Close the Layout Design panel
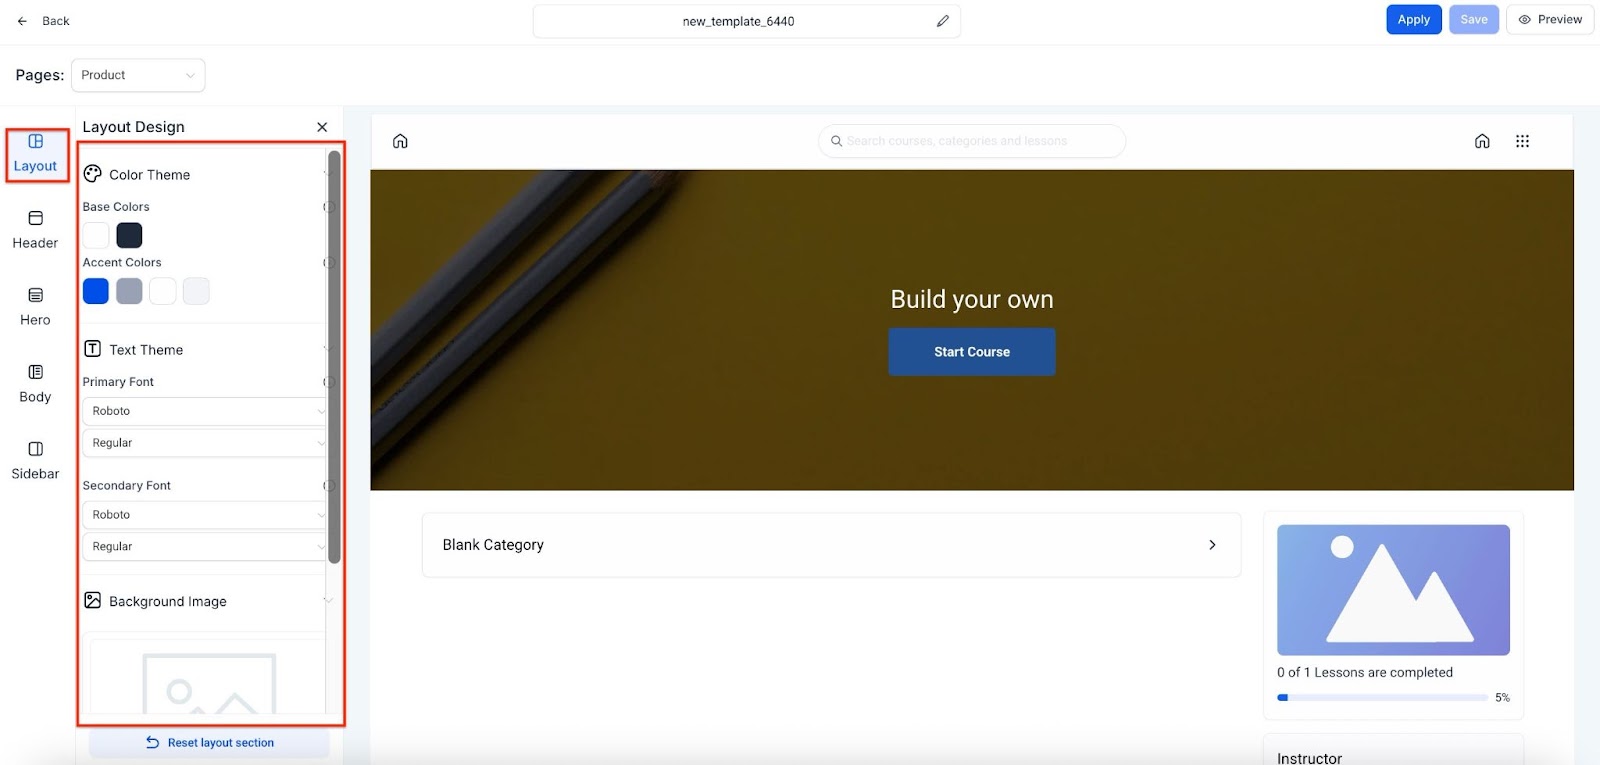This screenshot has height=765, width=1600. (322, 127)
